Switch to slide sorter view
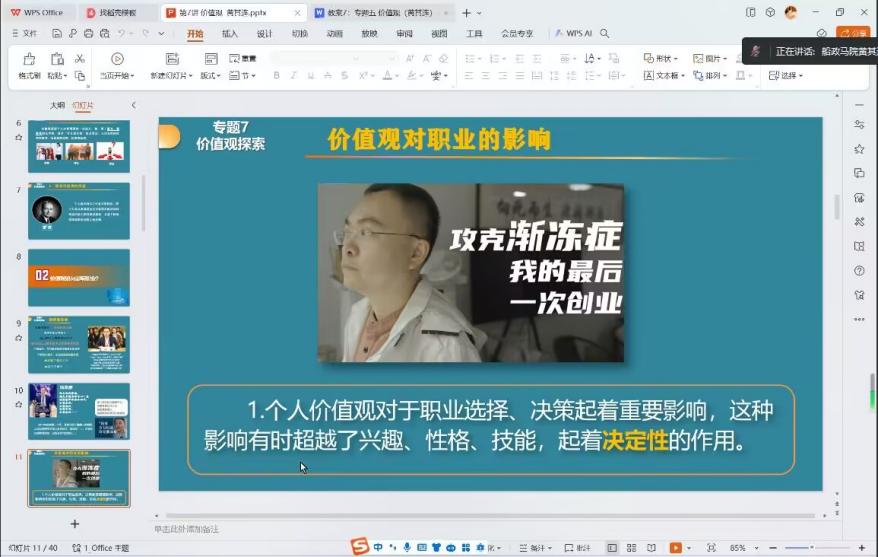The width and height of the screenshot is (878, 557). [x=632, y=548]
